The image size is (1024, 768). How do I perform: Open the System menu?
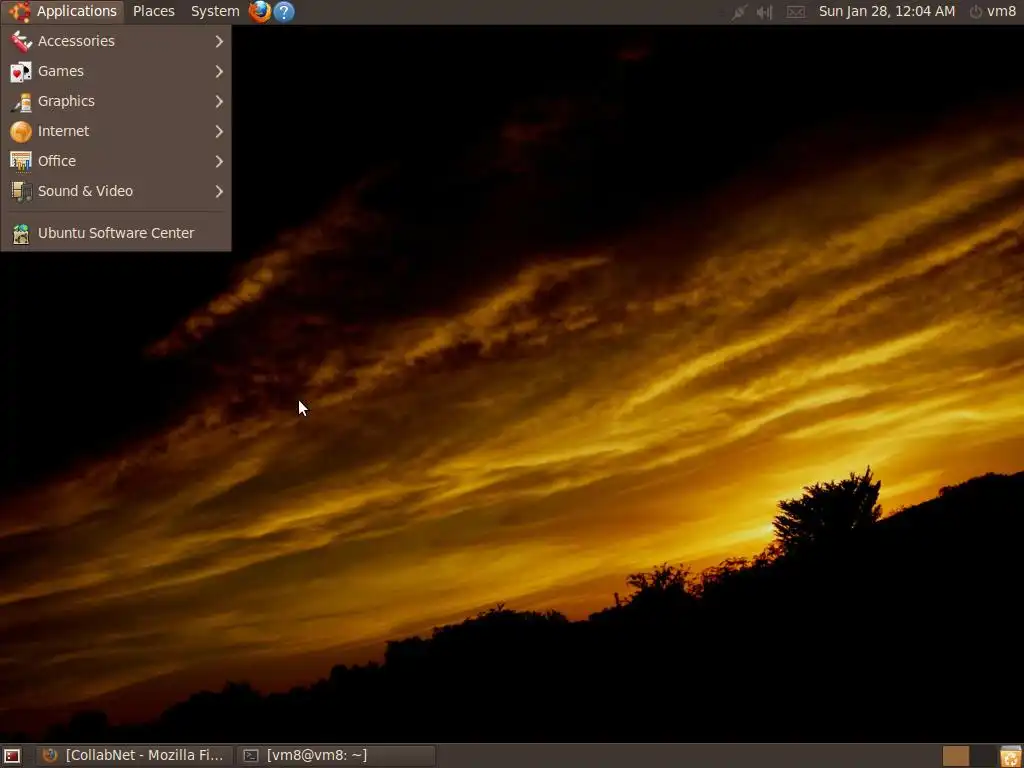pos(215,11)
